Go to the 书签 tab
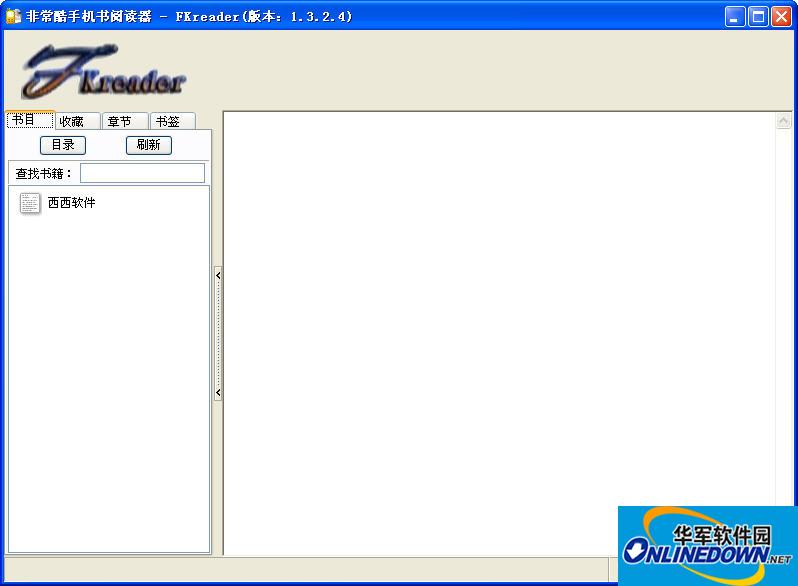The width and height of the screenshot is (798, 586). pyautogui.click(x=172, y=121)
